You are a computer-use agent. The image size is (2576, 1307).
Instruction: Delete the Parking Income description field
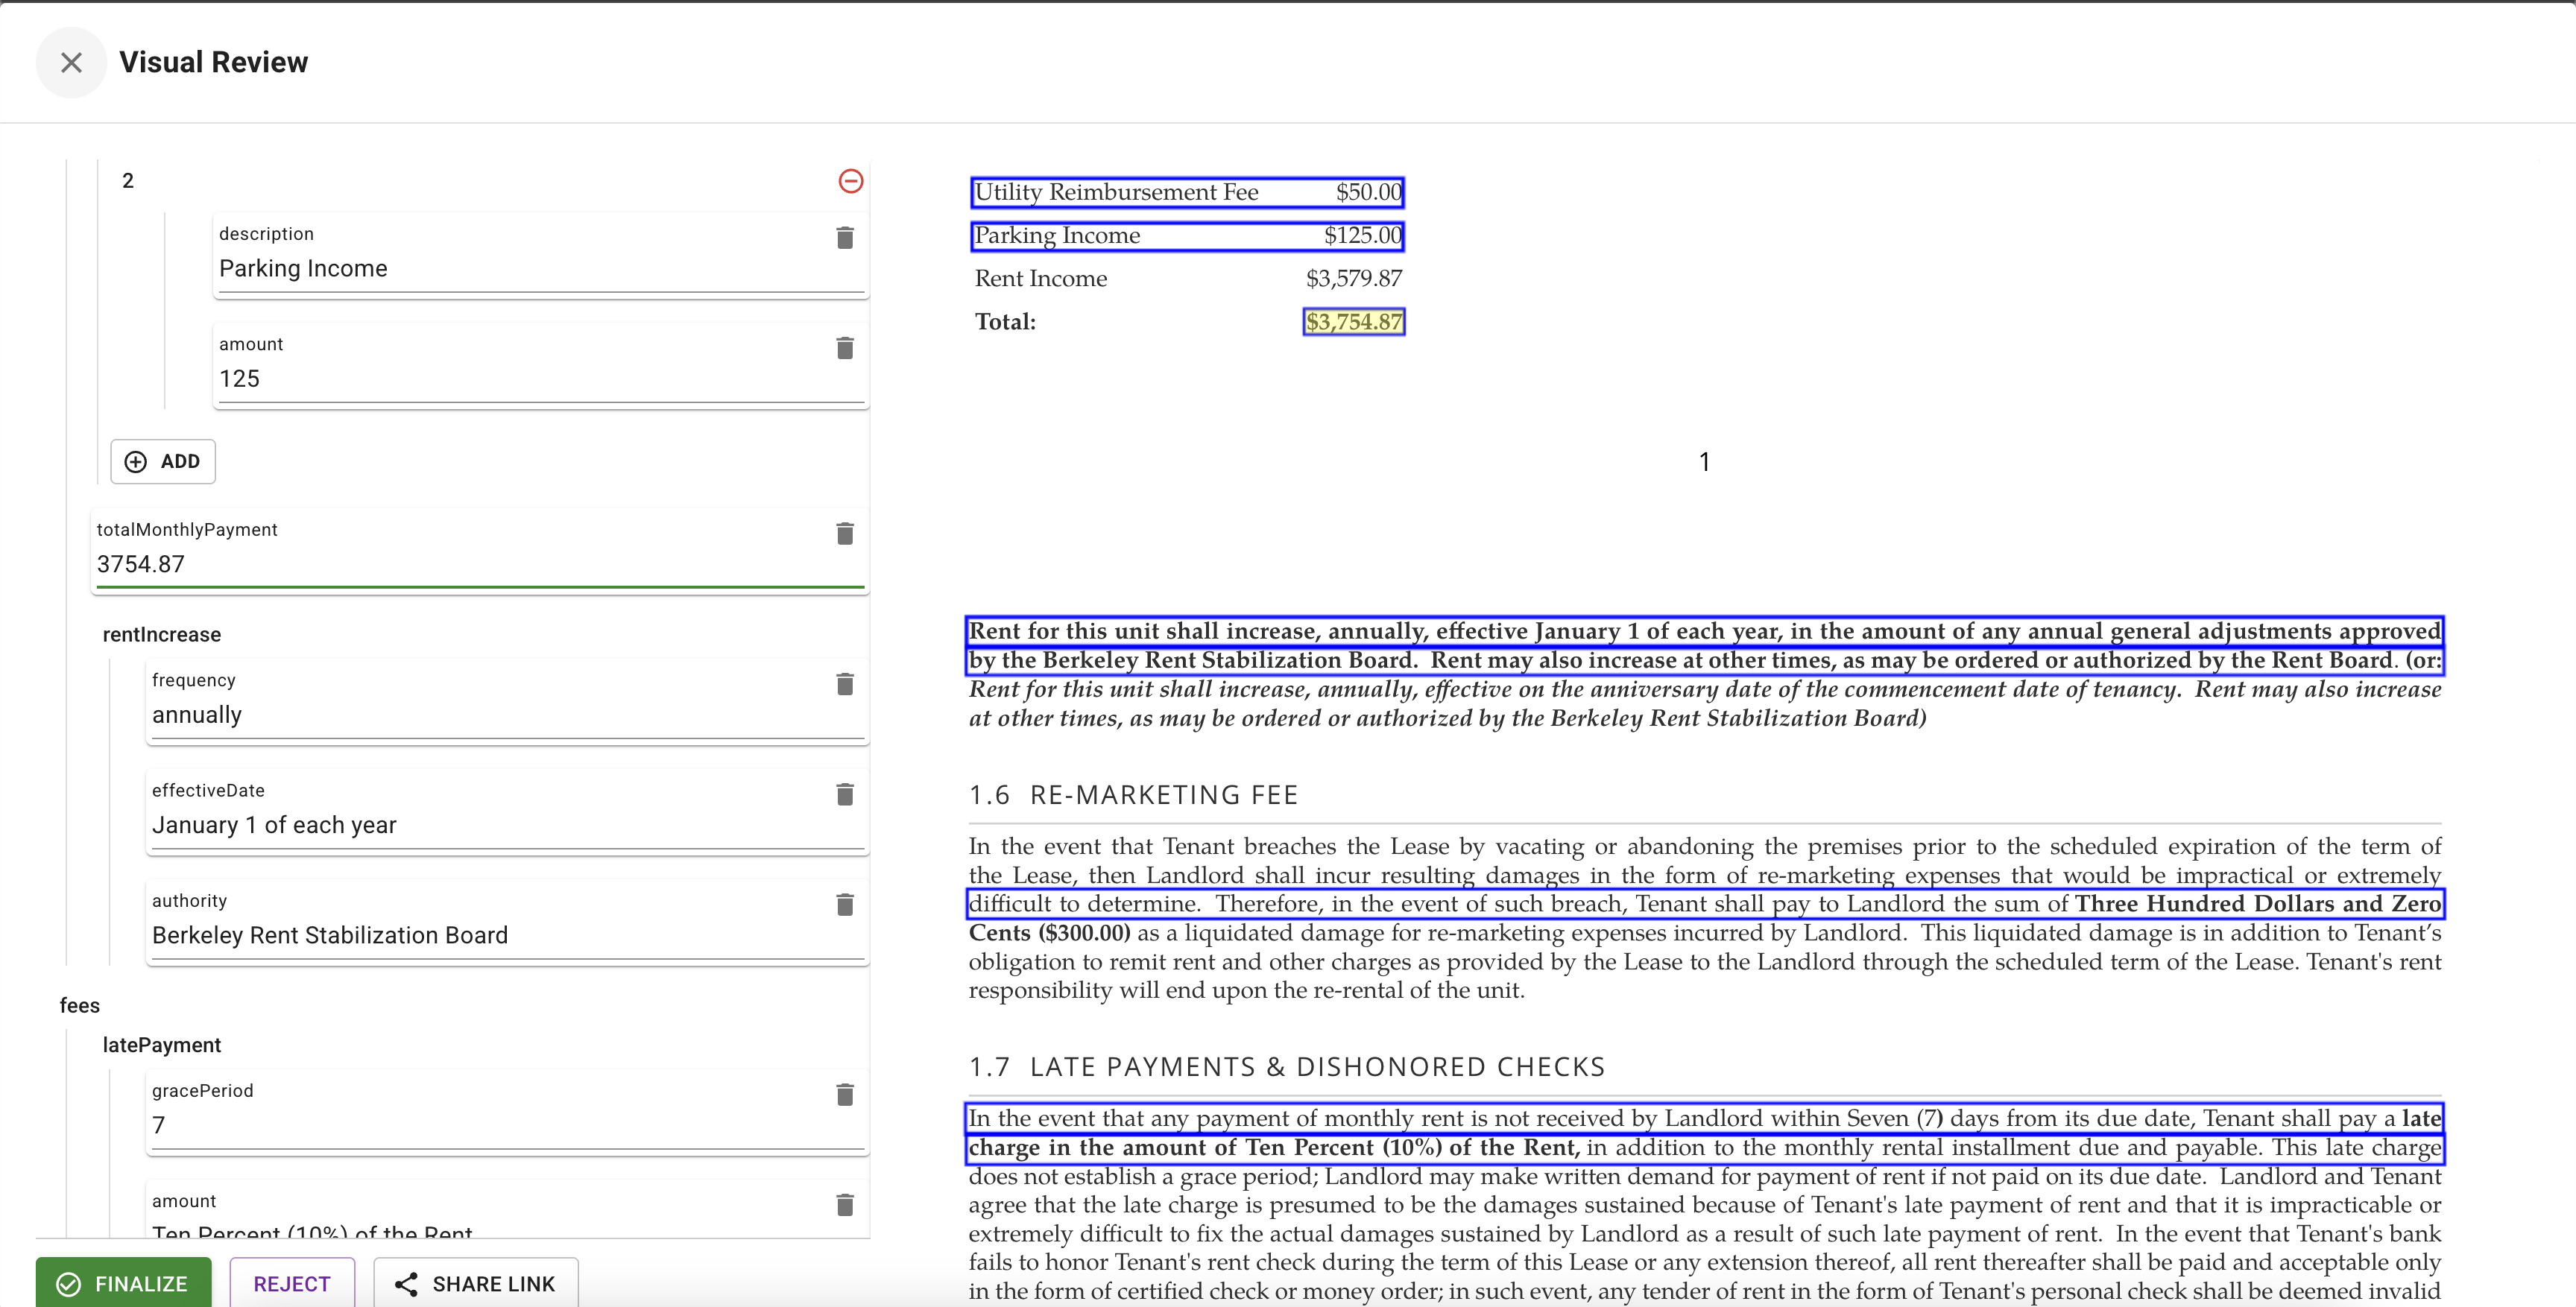pyautogui.click(x=844, y=238)
